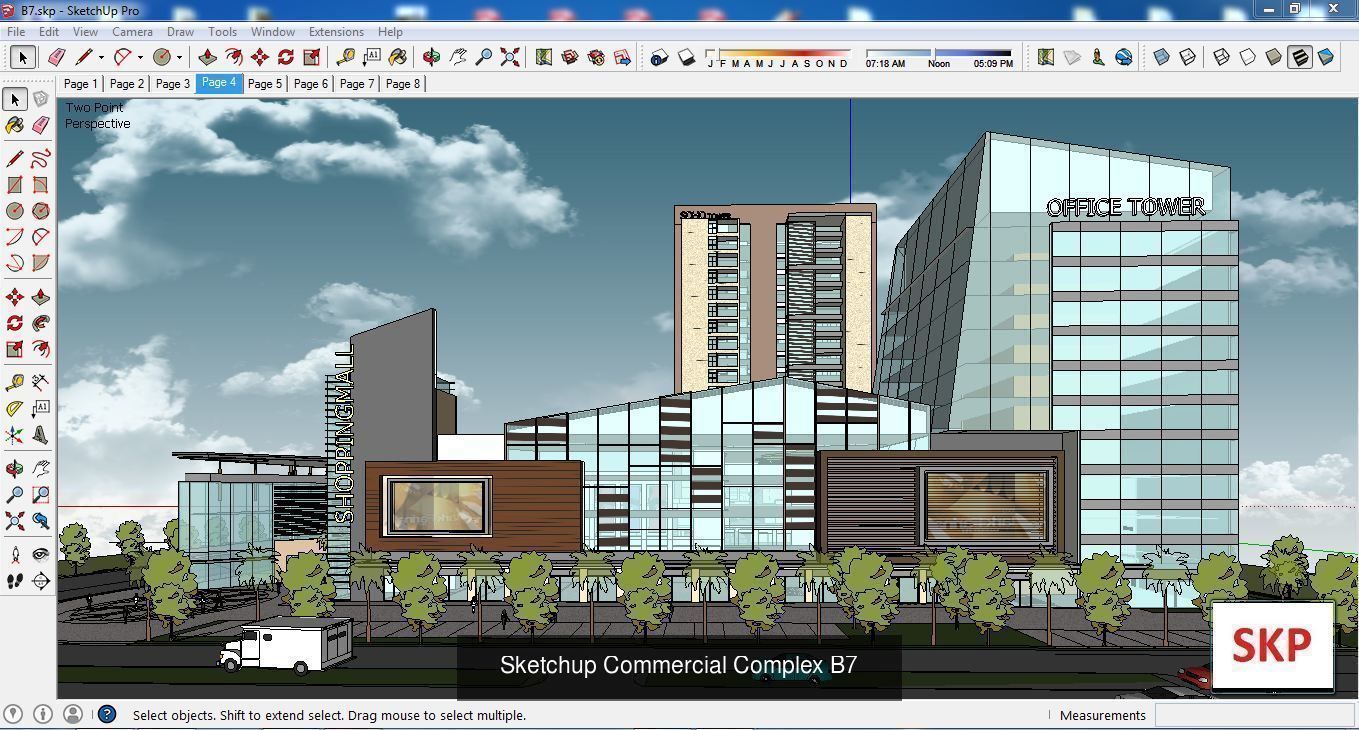Switch to Page 5 scene tab
Image resolution: width=1359 pixels, height=730 pixels.
tap(265, 84)
